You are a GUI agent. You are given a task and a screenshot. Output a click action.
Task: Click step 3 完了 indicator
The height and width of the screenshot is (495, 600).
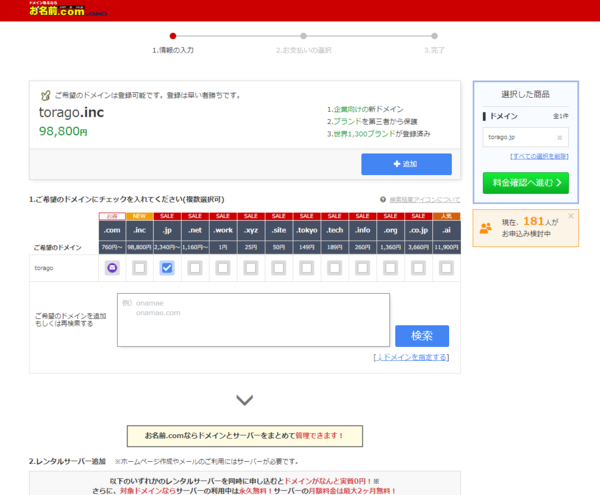[x=434, y=43]
